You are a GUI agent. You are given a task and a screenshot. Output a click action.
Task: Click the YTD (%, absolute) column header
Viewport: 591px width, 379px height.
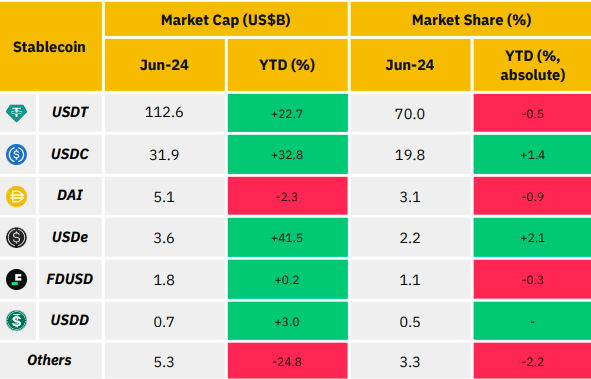pos(532,65)
